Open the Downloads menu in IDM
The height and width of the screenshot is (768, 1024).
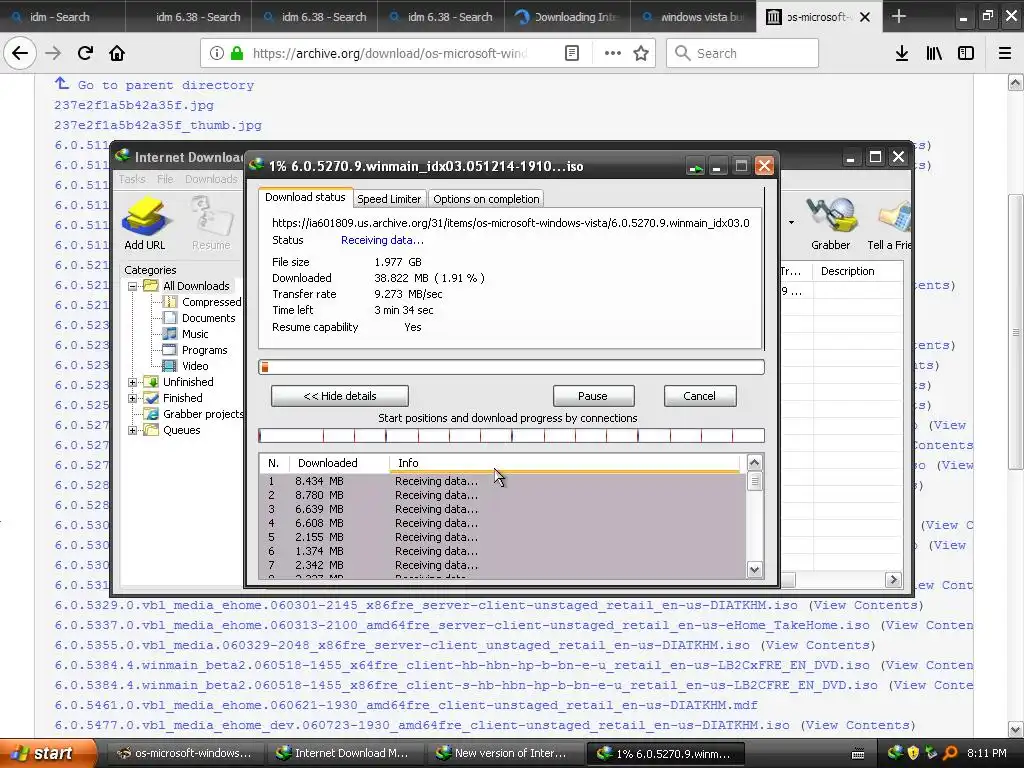(211, 179)
